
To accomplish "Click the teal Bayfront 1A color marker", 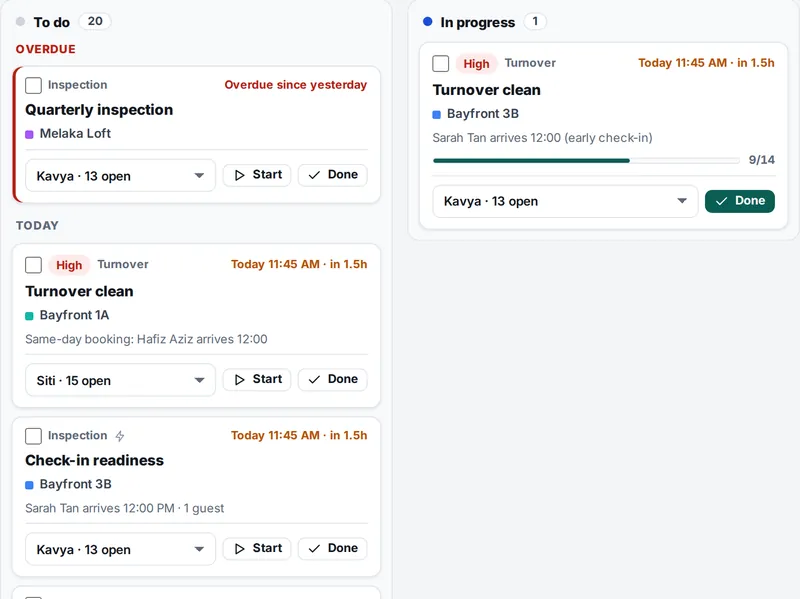I will click(30, 316).
